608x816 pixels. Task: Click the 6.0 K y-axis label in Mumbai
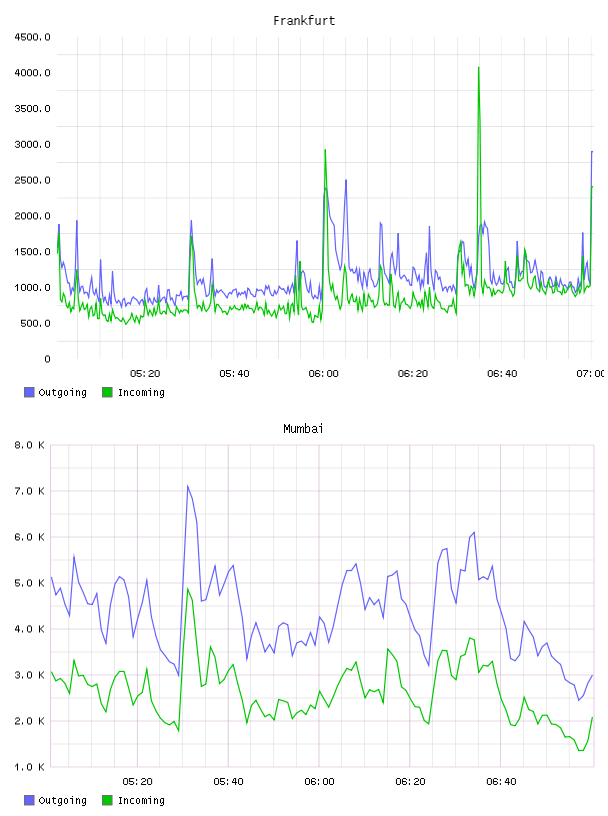tap(30, 537)
